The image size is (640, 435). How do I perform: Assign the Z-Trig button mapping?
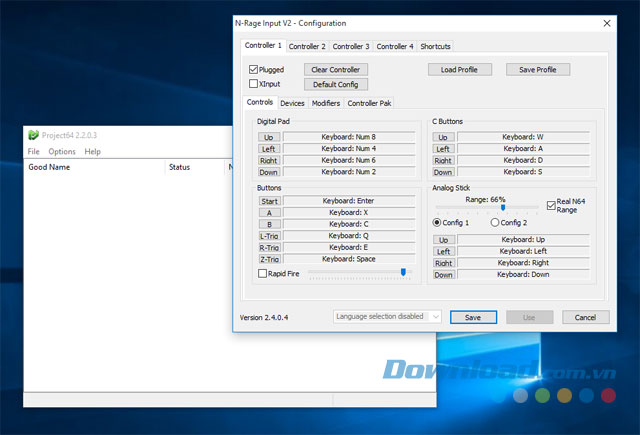[269, 259]
